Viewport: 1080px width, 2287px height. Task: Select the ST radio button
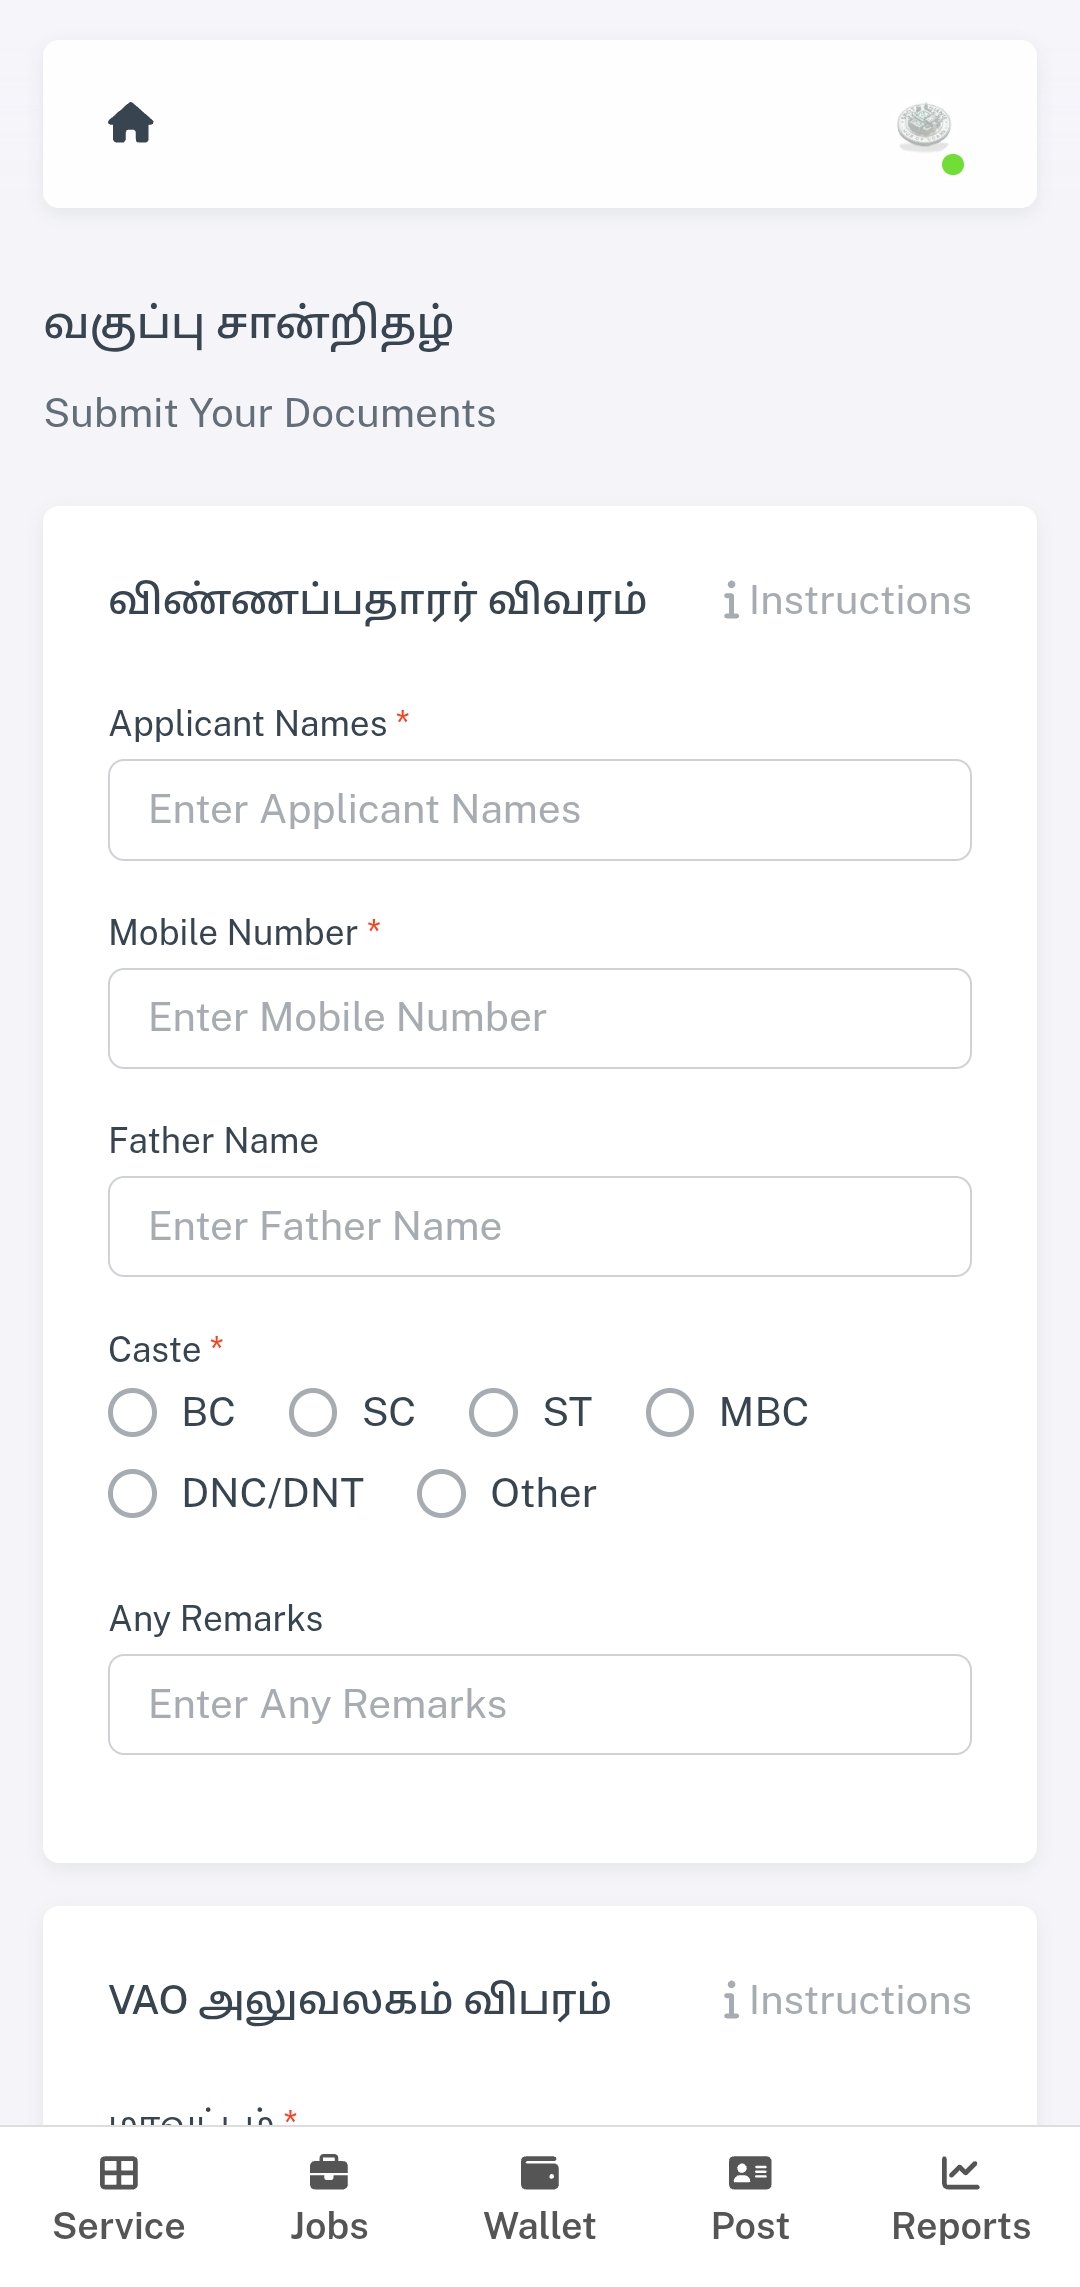[x=494, y=1413]
